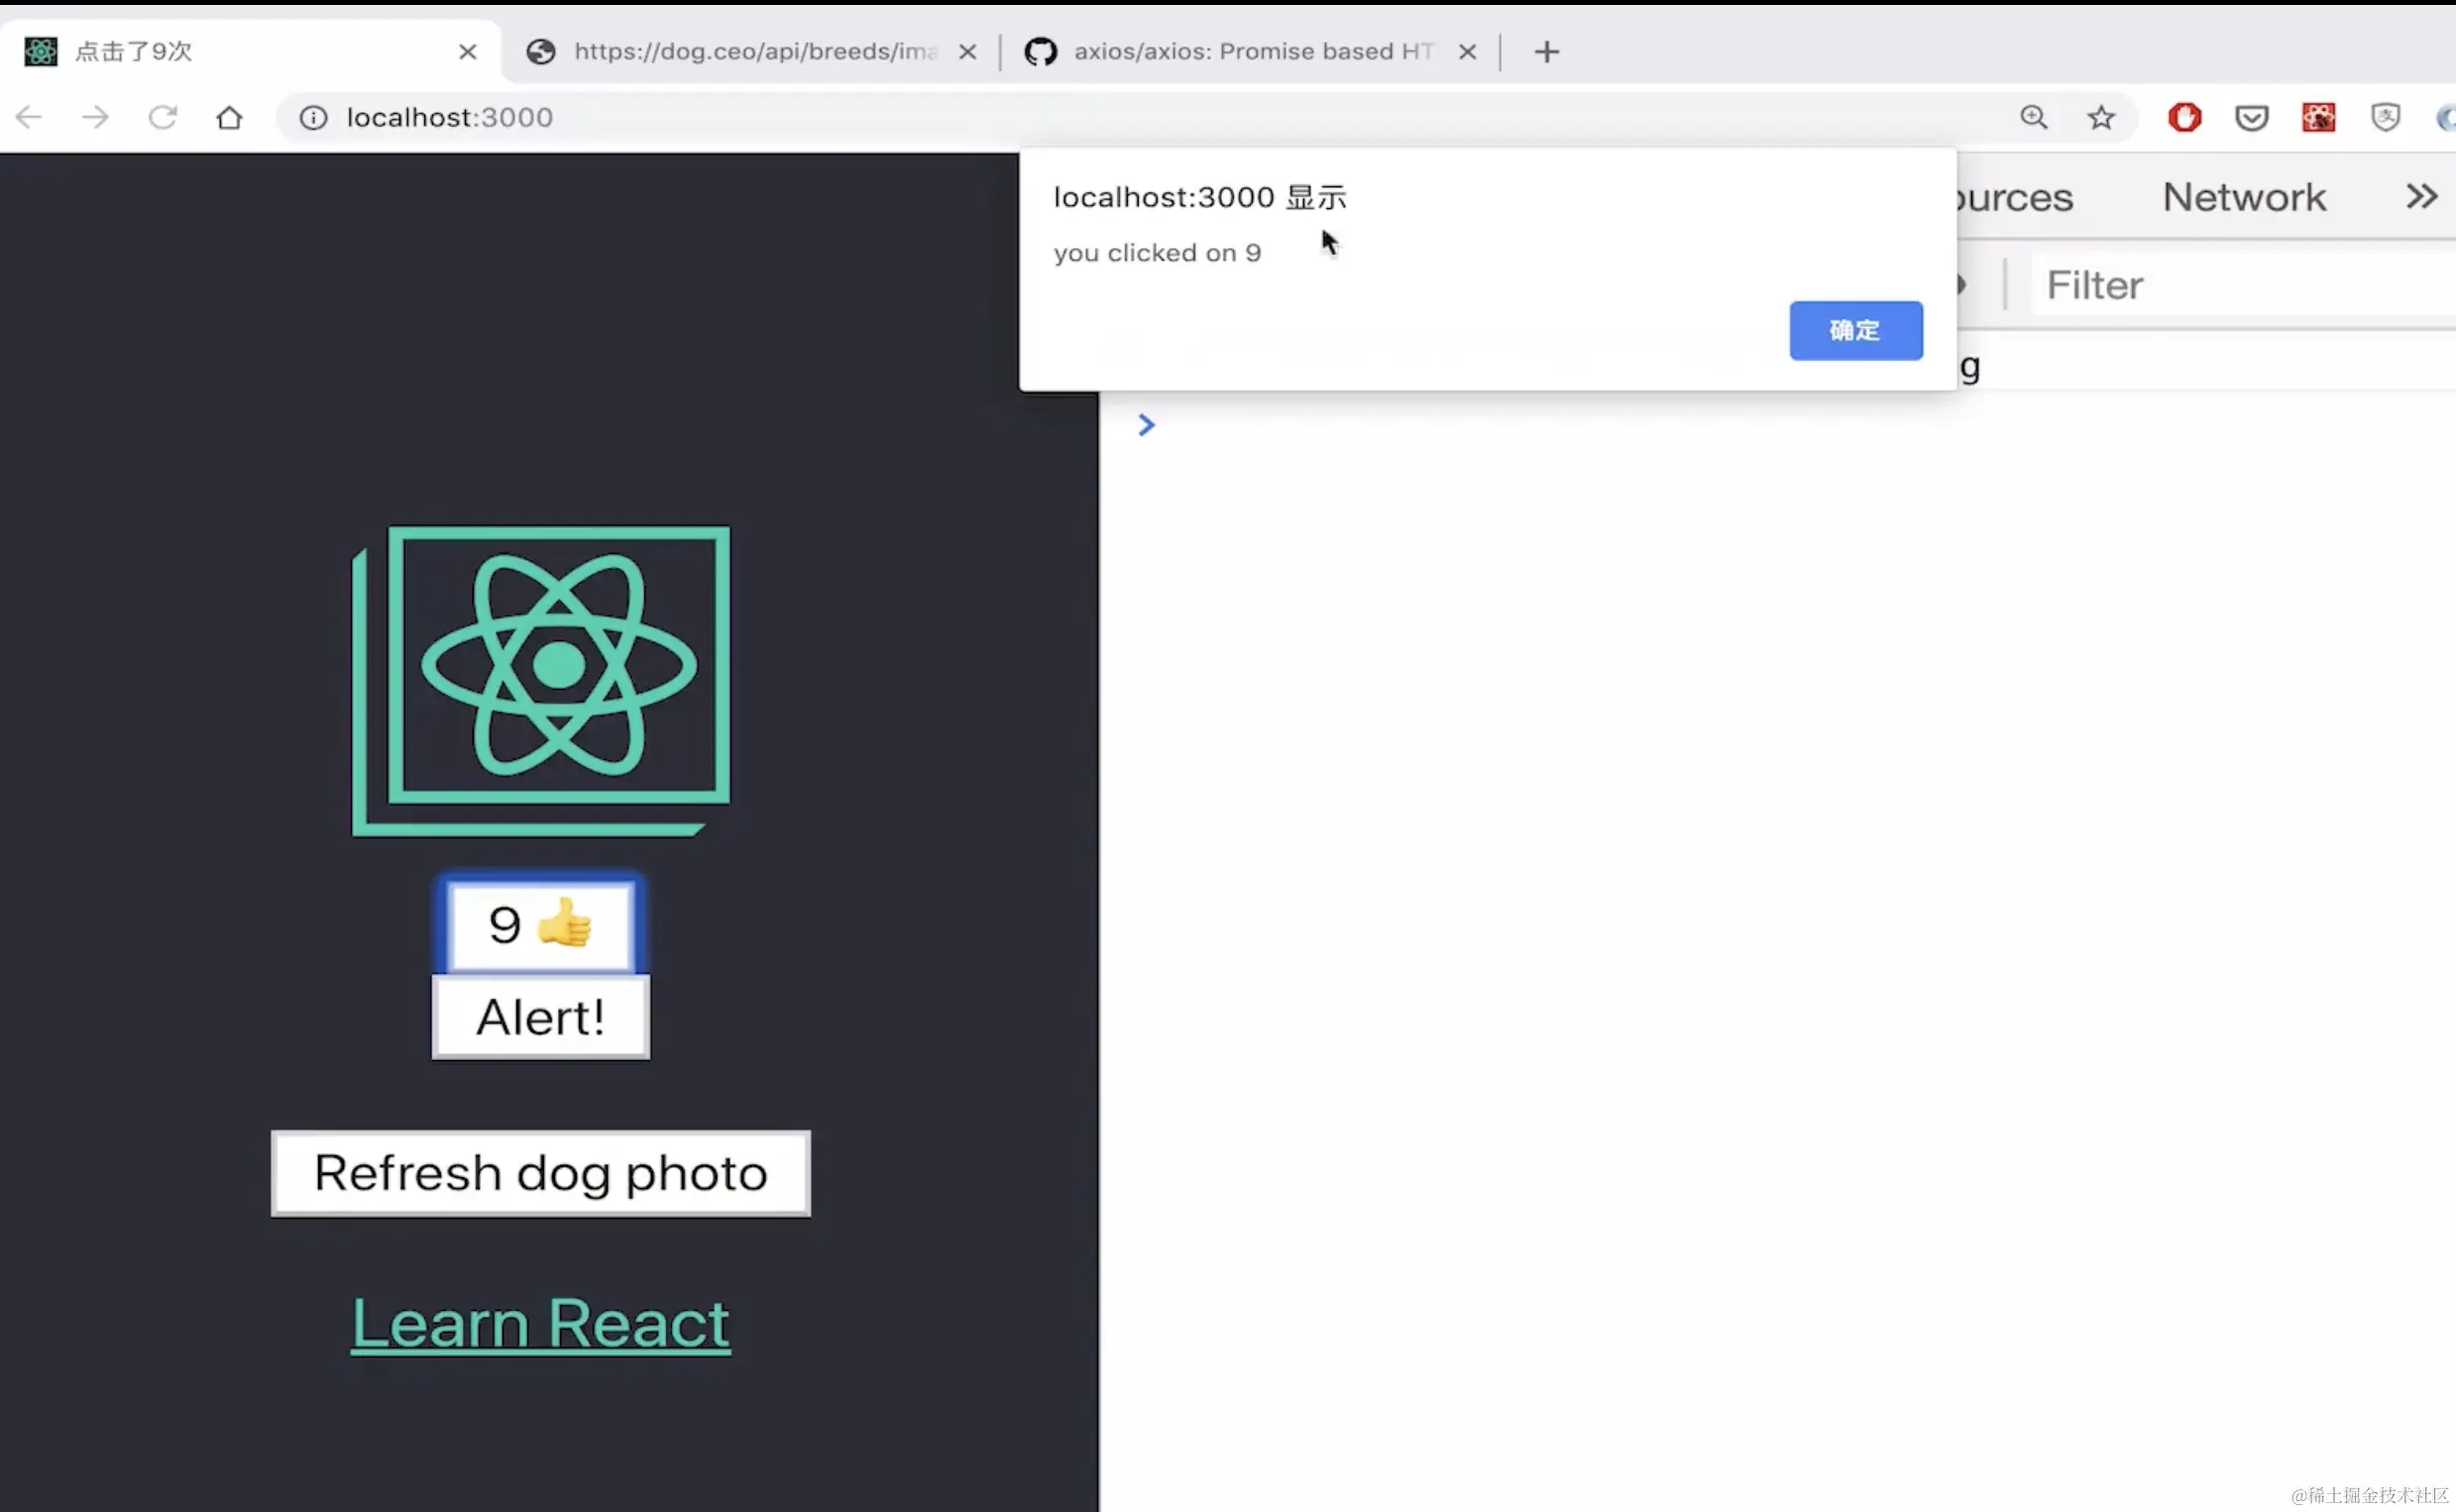2456x1512 pixels.
Task: Click the browser back arrow
Action: point(30,118)
